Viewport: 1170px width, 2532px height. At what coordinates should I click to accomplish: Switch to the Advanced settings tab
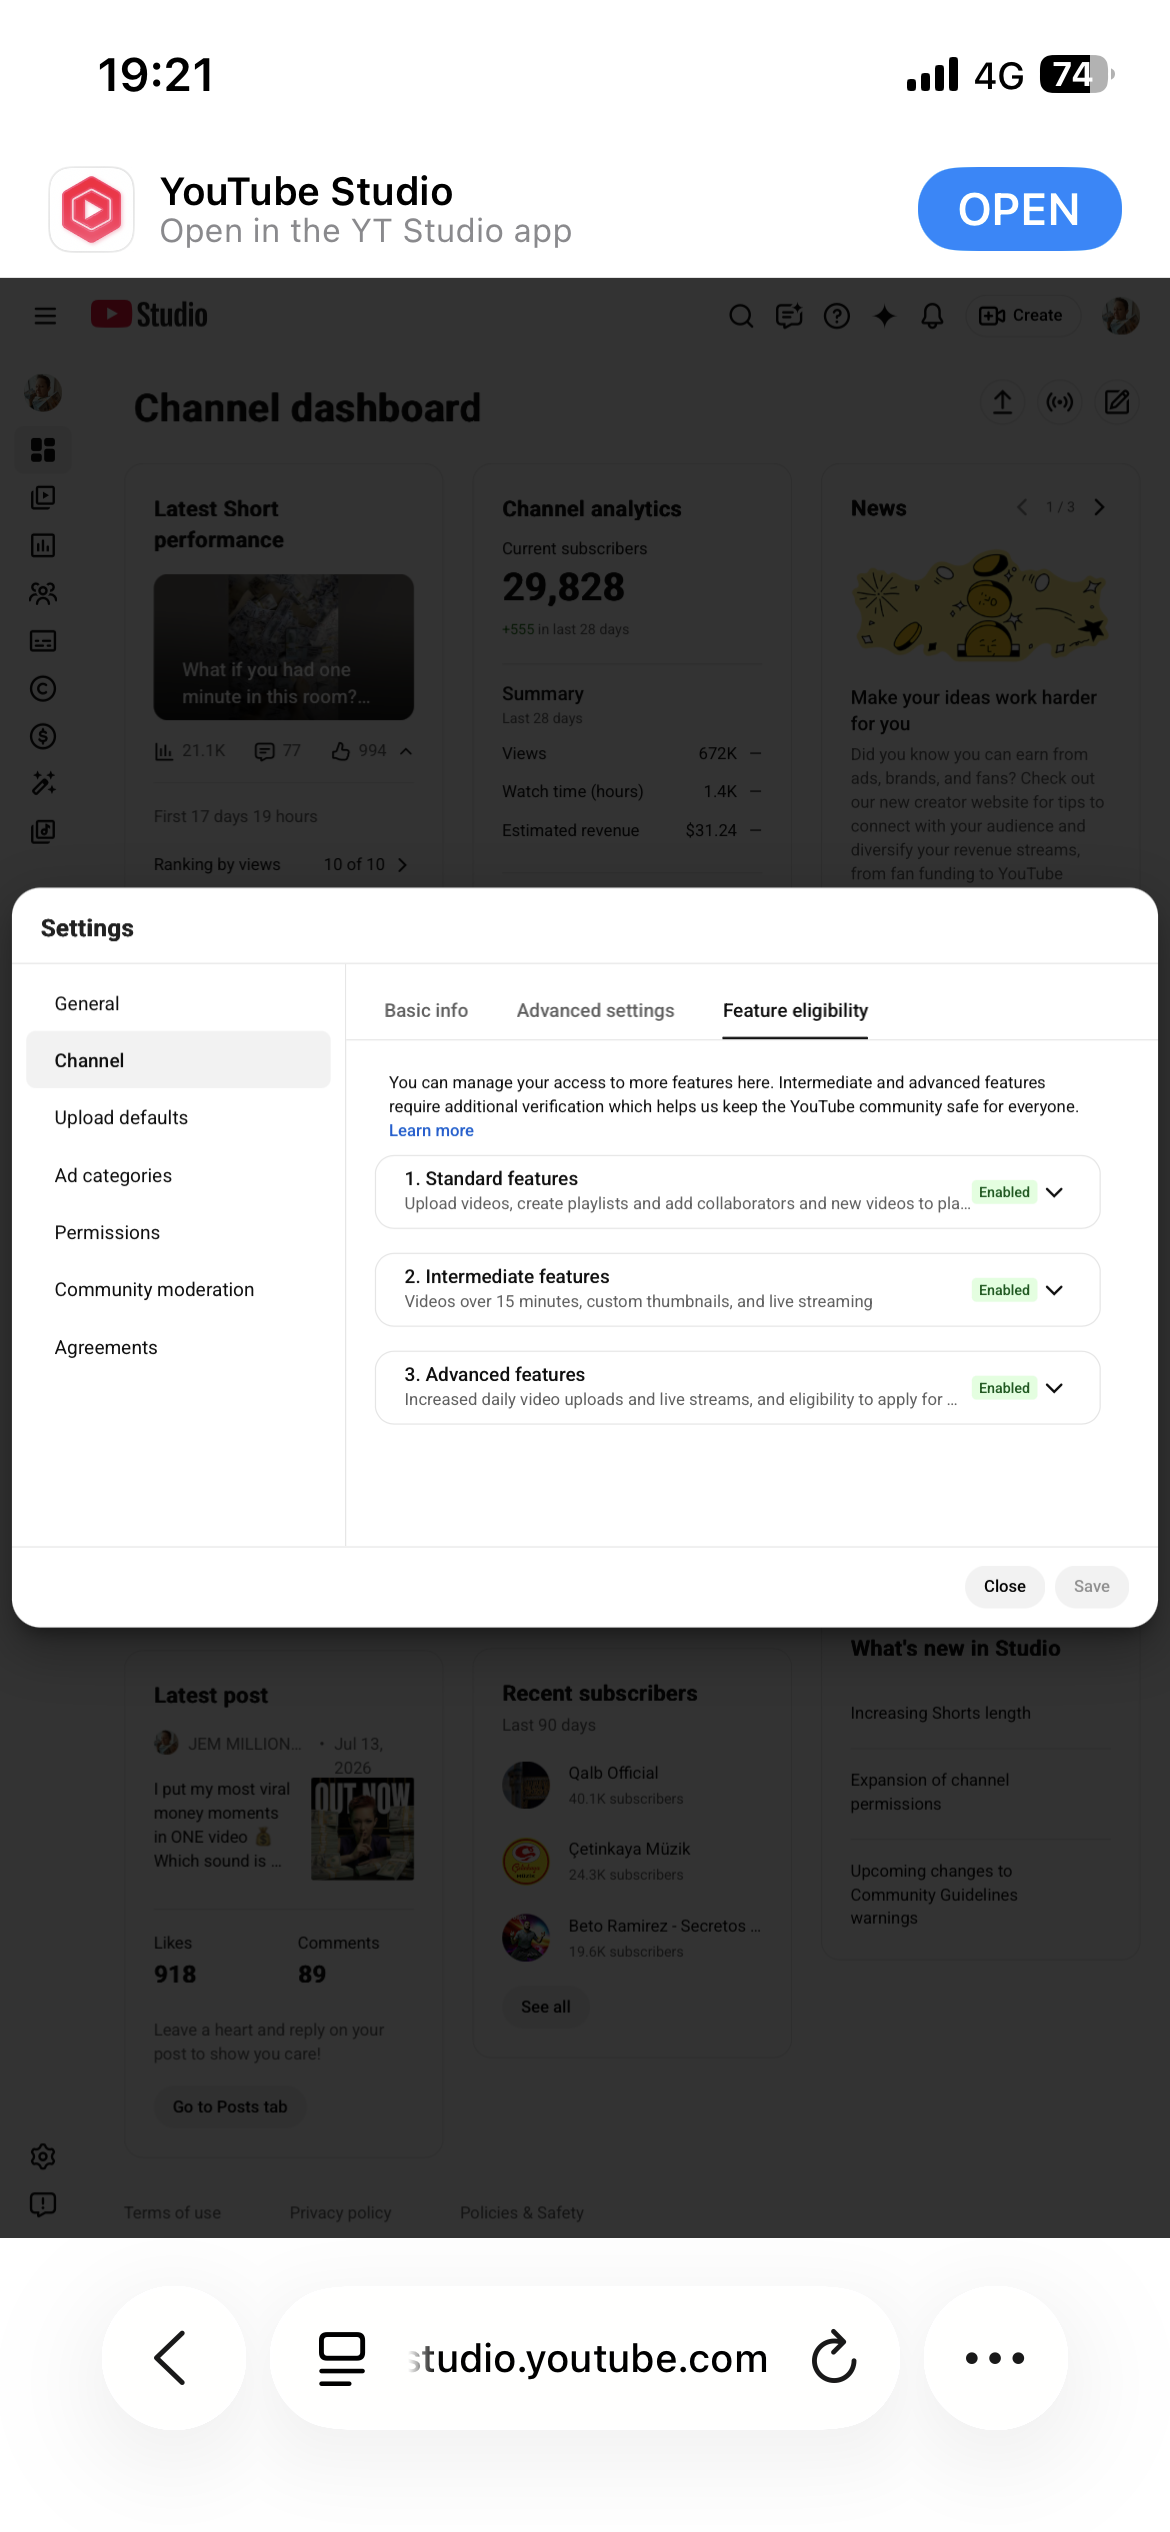coord(595,1010)
